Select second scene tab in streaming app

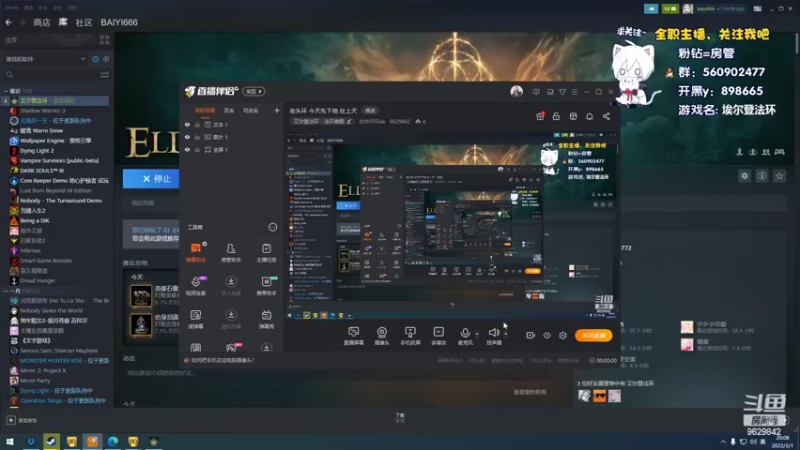click(x=229, y=110)
